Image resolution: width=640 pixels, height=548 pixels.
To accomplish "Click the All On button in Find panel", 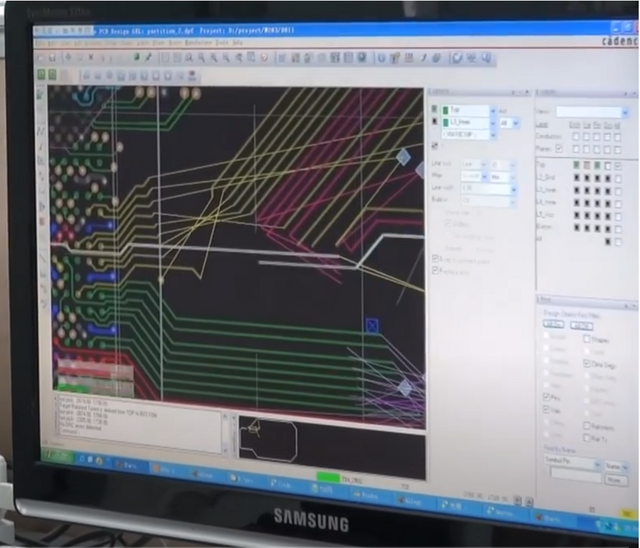I will click(554, 324).
